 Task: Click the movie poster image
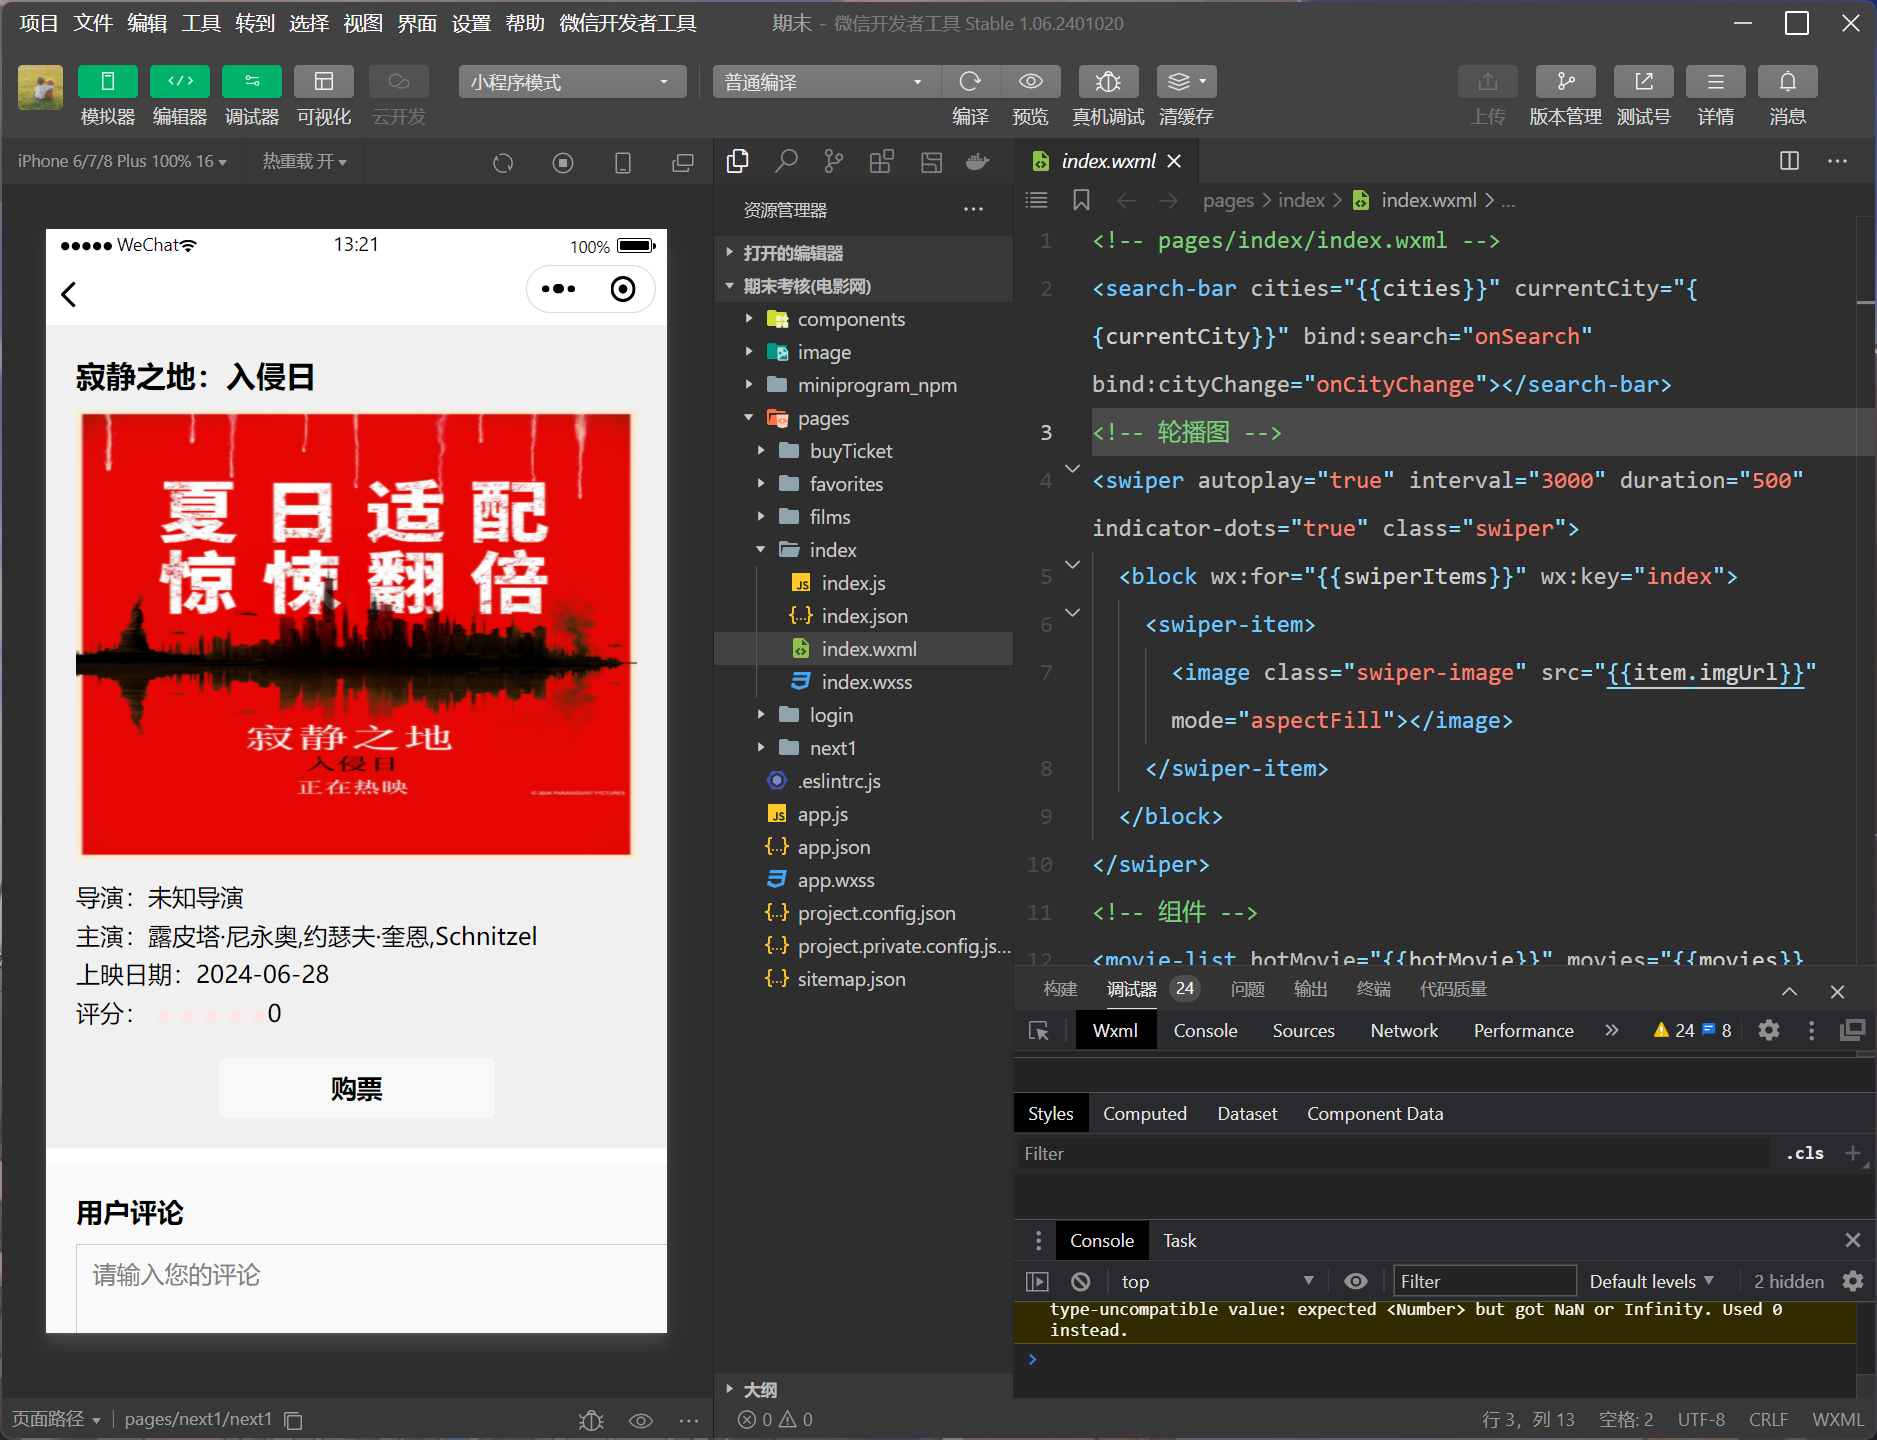356,634
